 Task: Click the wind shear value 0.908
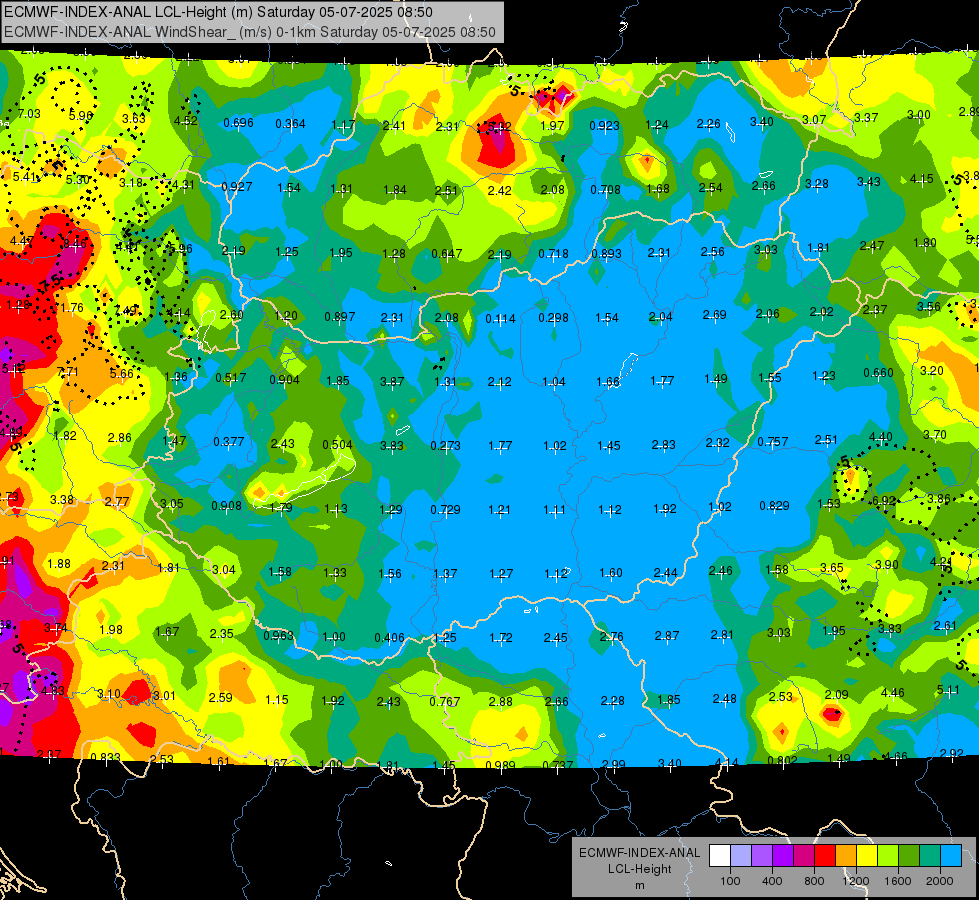227,505
